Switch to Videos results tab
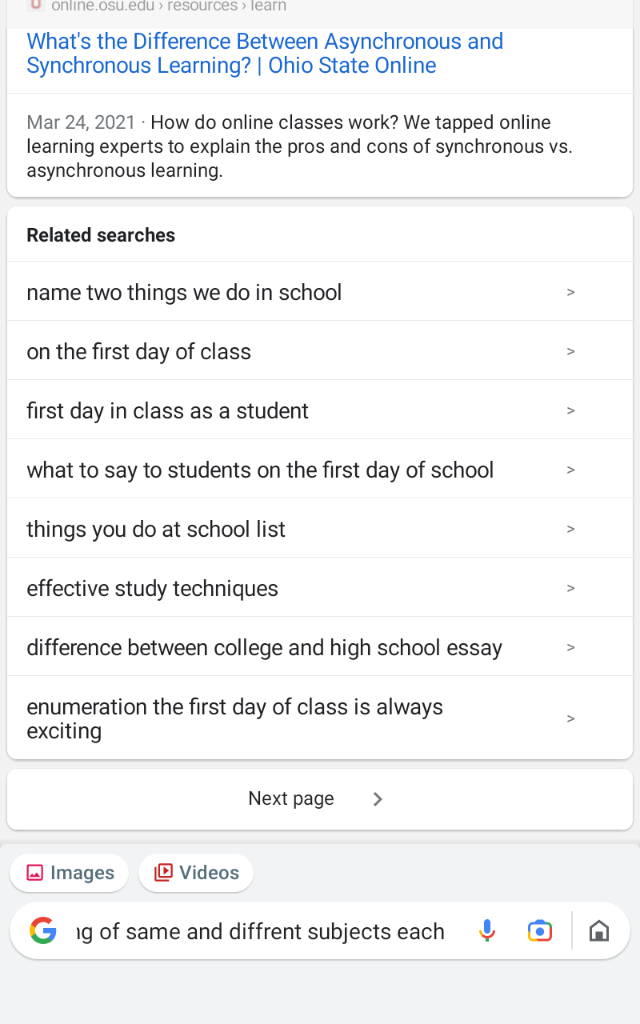Viewport: 640px width, 1024px height. click(197, 873)
